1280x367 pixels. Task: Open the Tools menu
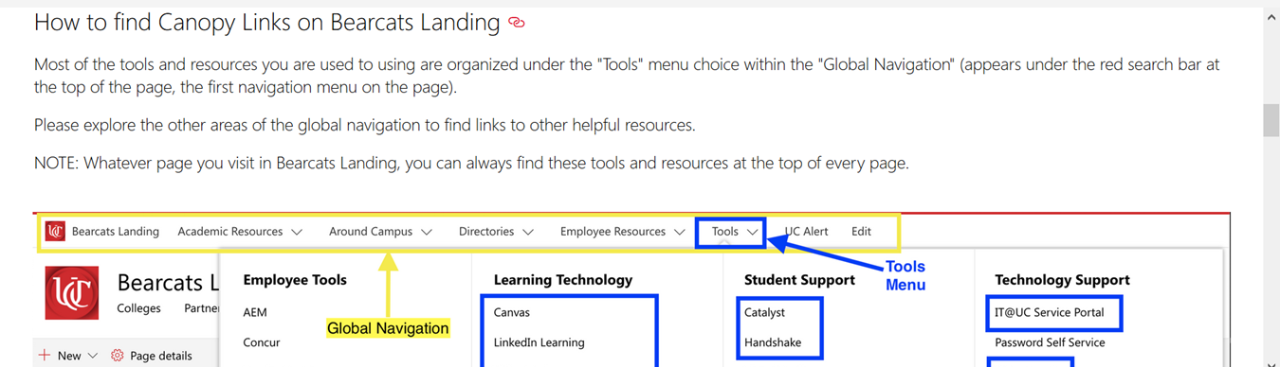tap(732, 231)
